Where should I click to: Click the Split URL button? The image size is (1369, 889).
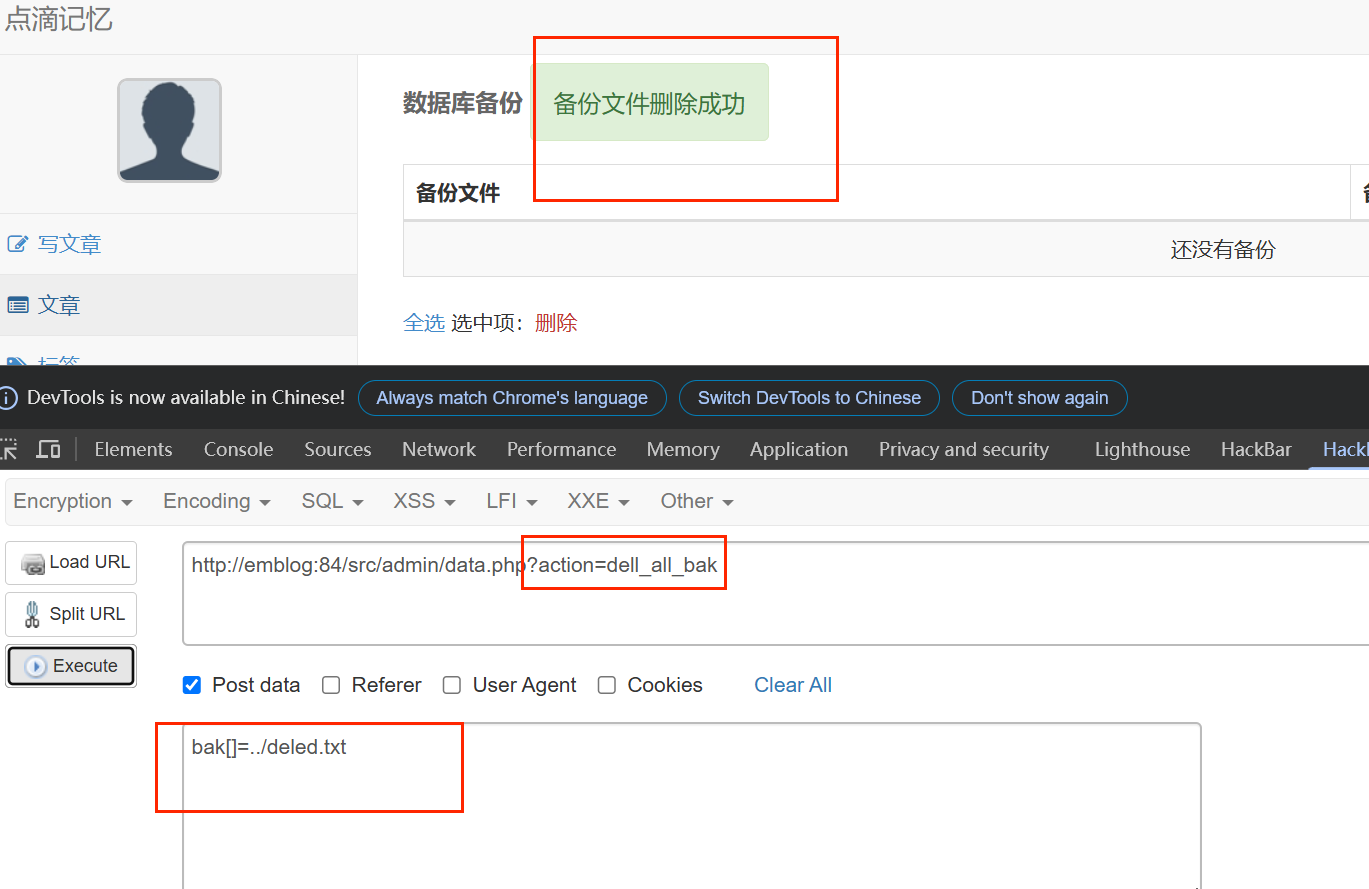[x=72, y=614]
